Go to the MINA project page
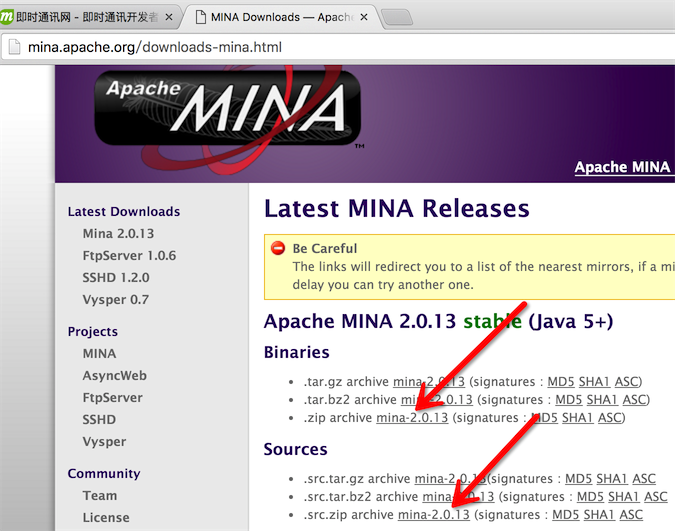Screen dimensions: 675x531 pos(99,354)
